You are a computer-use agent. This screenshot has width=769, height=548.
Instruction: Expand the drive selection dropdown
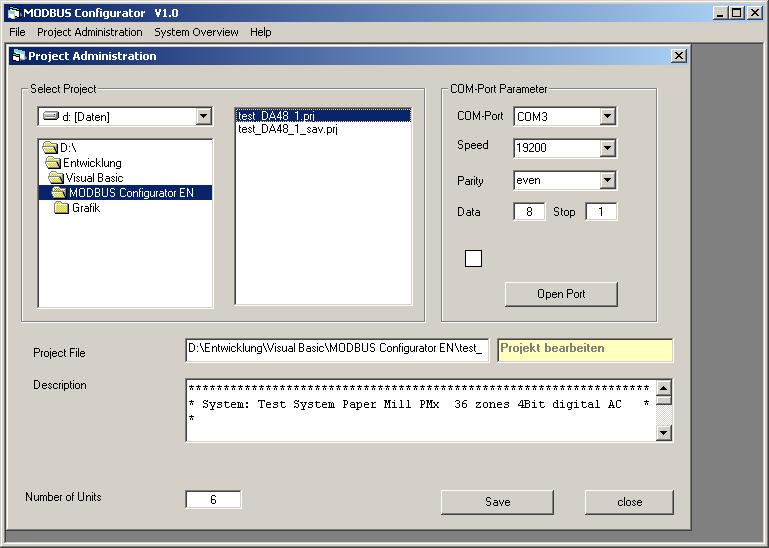[203, 117]
